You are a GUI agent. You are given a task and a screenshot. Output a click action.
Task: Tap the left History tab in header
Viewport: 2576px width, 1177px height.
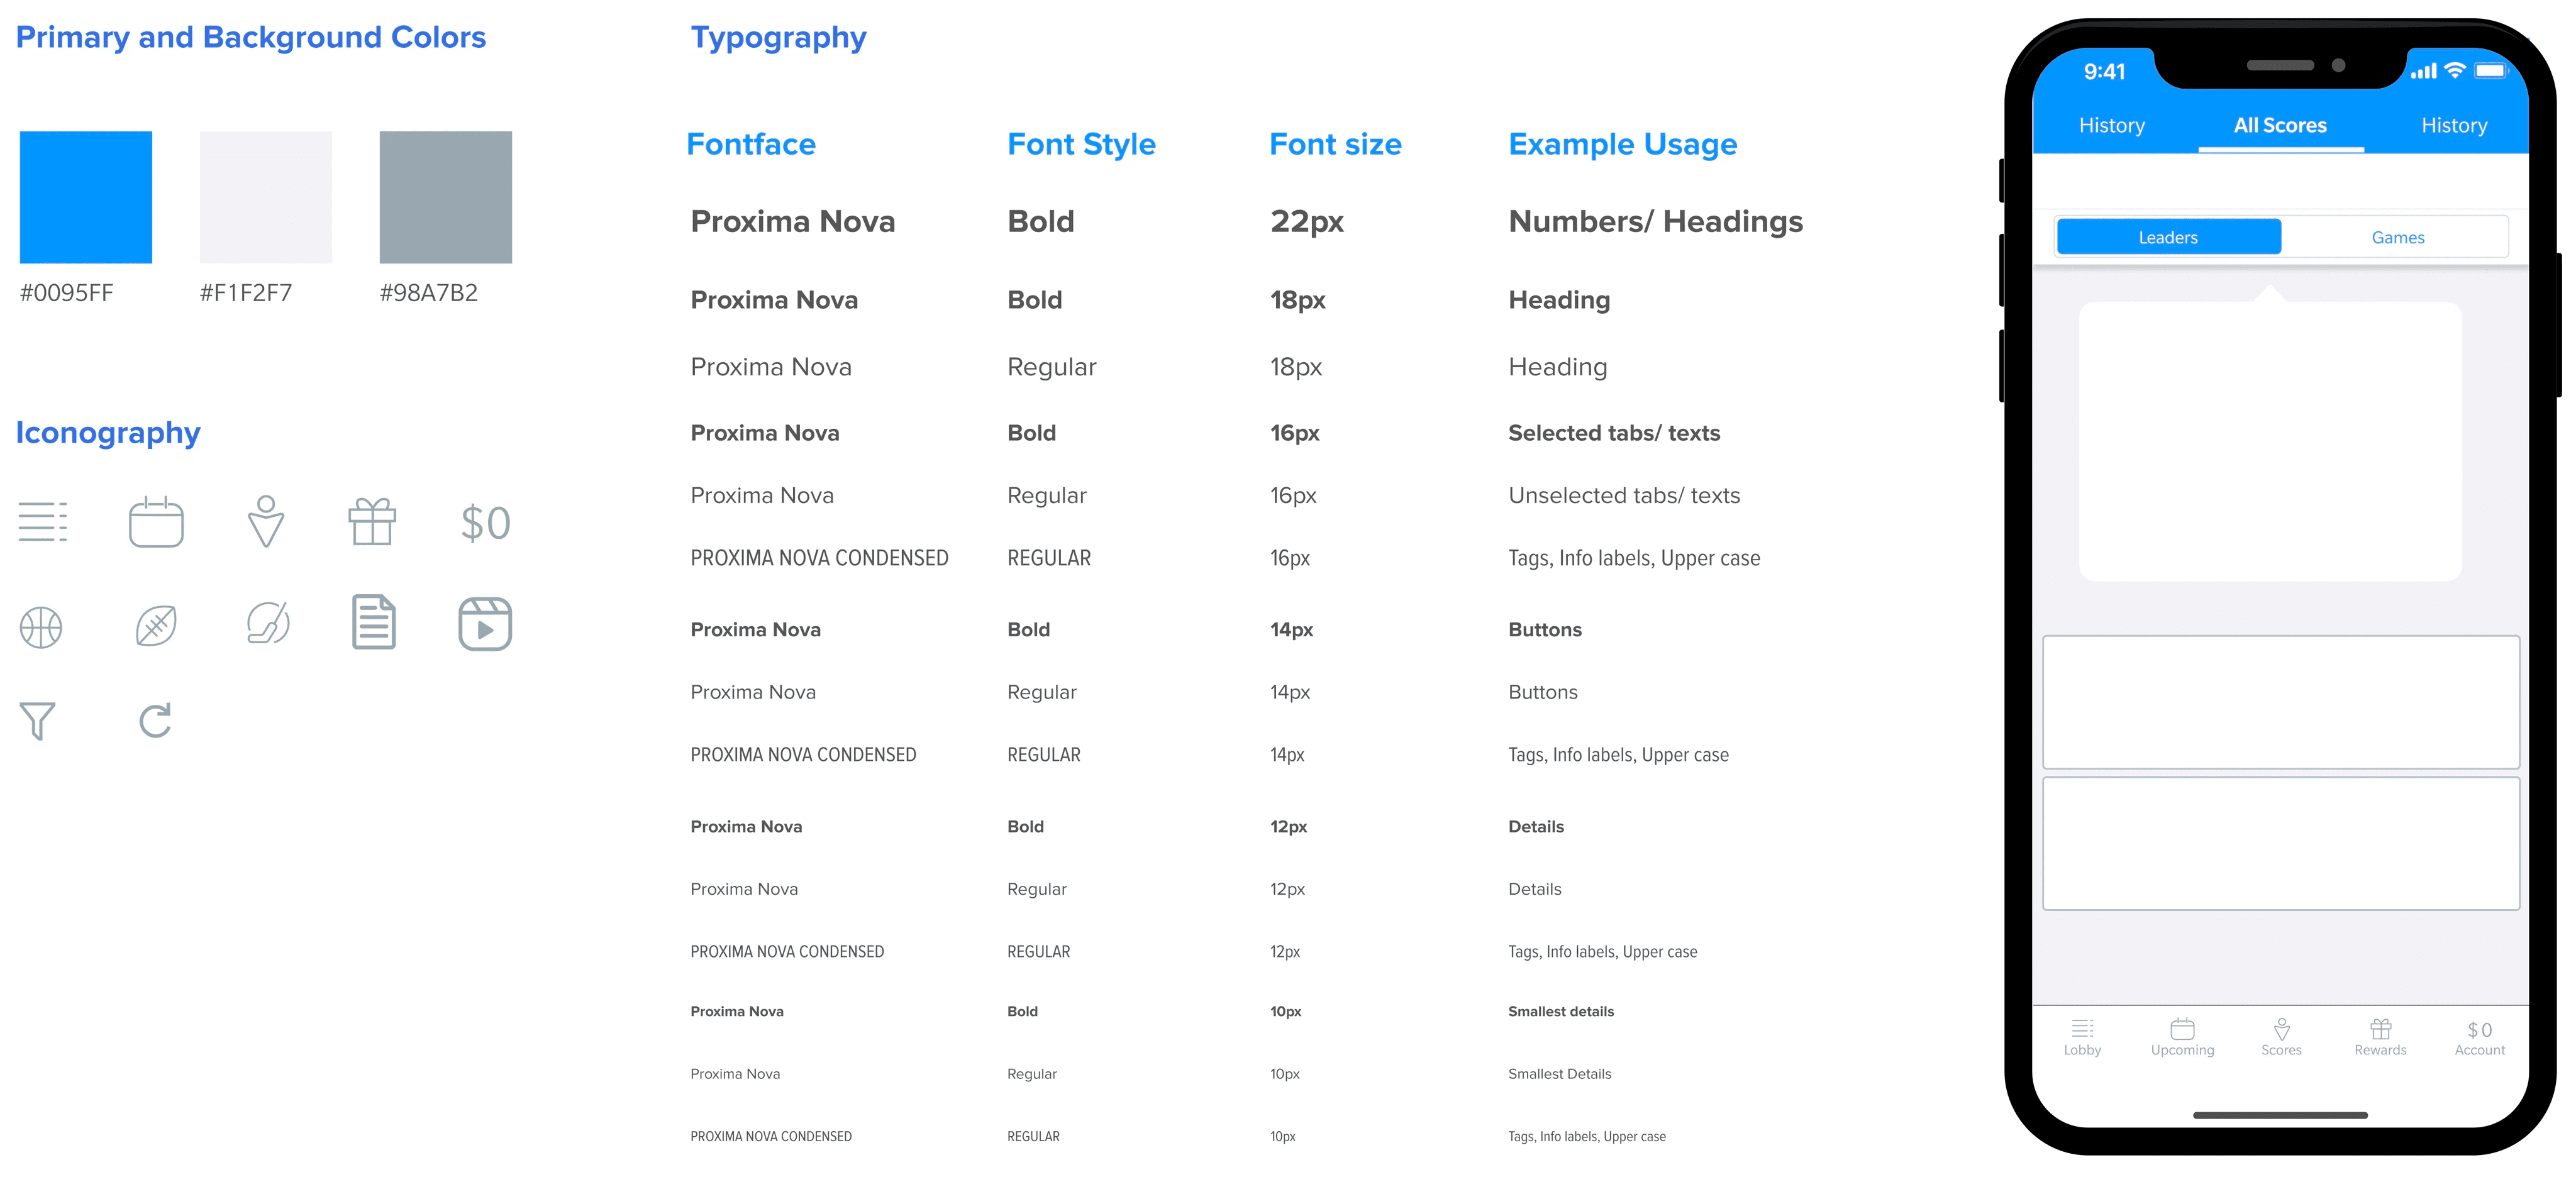2111,126
